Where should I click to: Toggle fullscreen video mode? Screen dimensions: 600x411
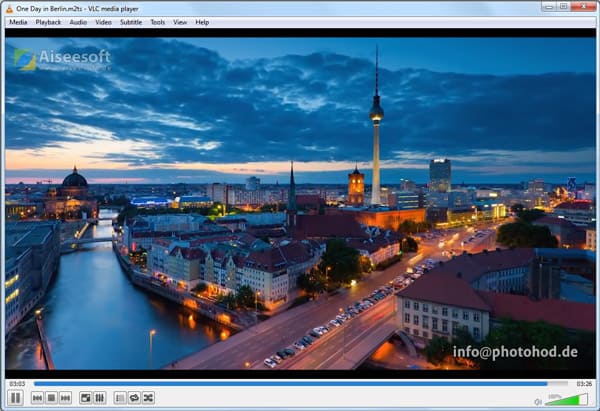click(x=85, y=398)
